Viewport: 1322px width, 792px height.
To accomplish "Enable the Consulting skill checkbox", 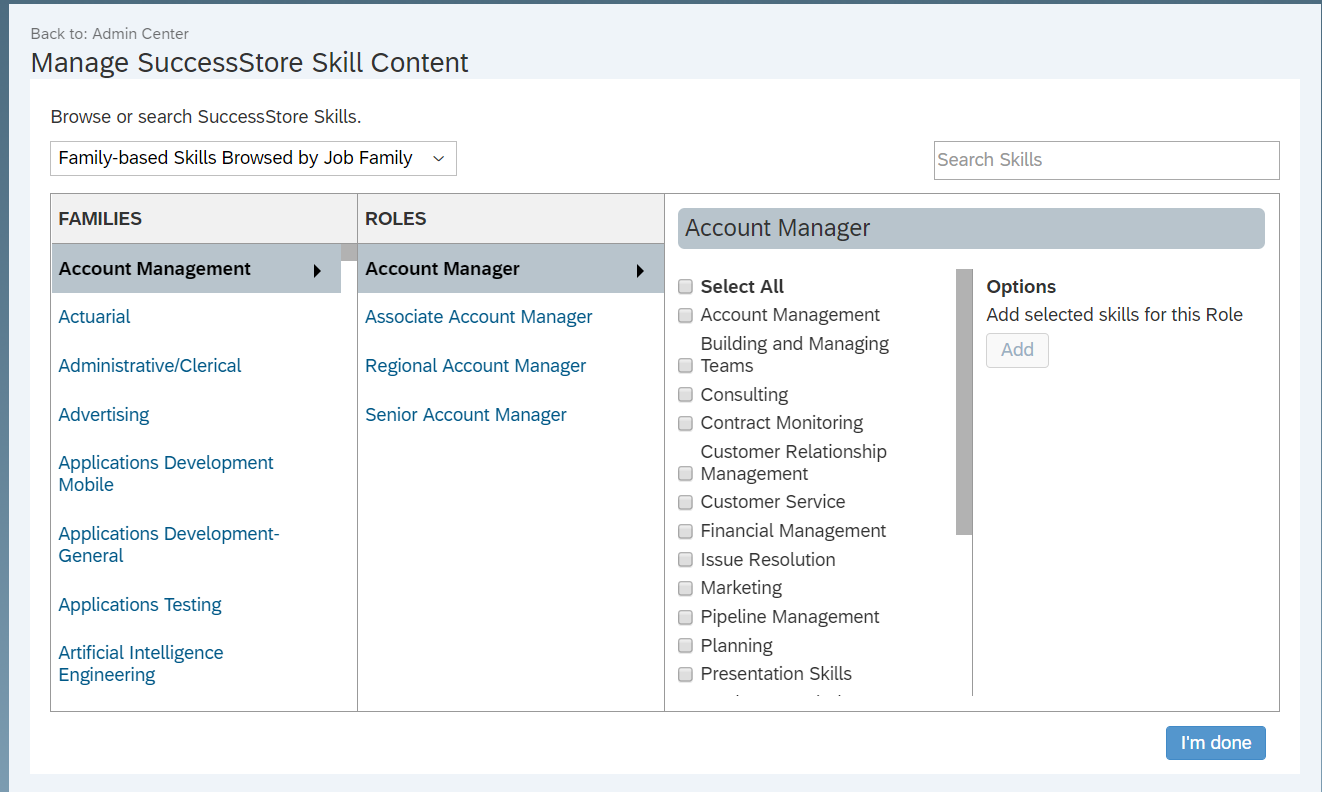I will [x=685, y=395].
